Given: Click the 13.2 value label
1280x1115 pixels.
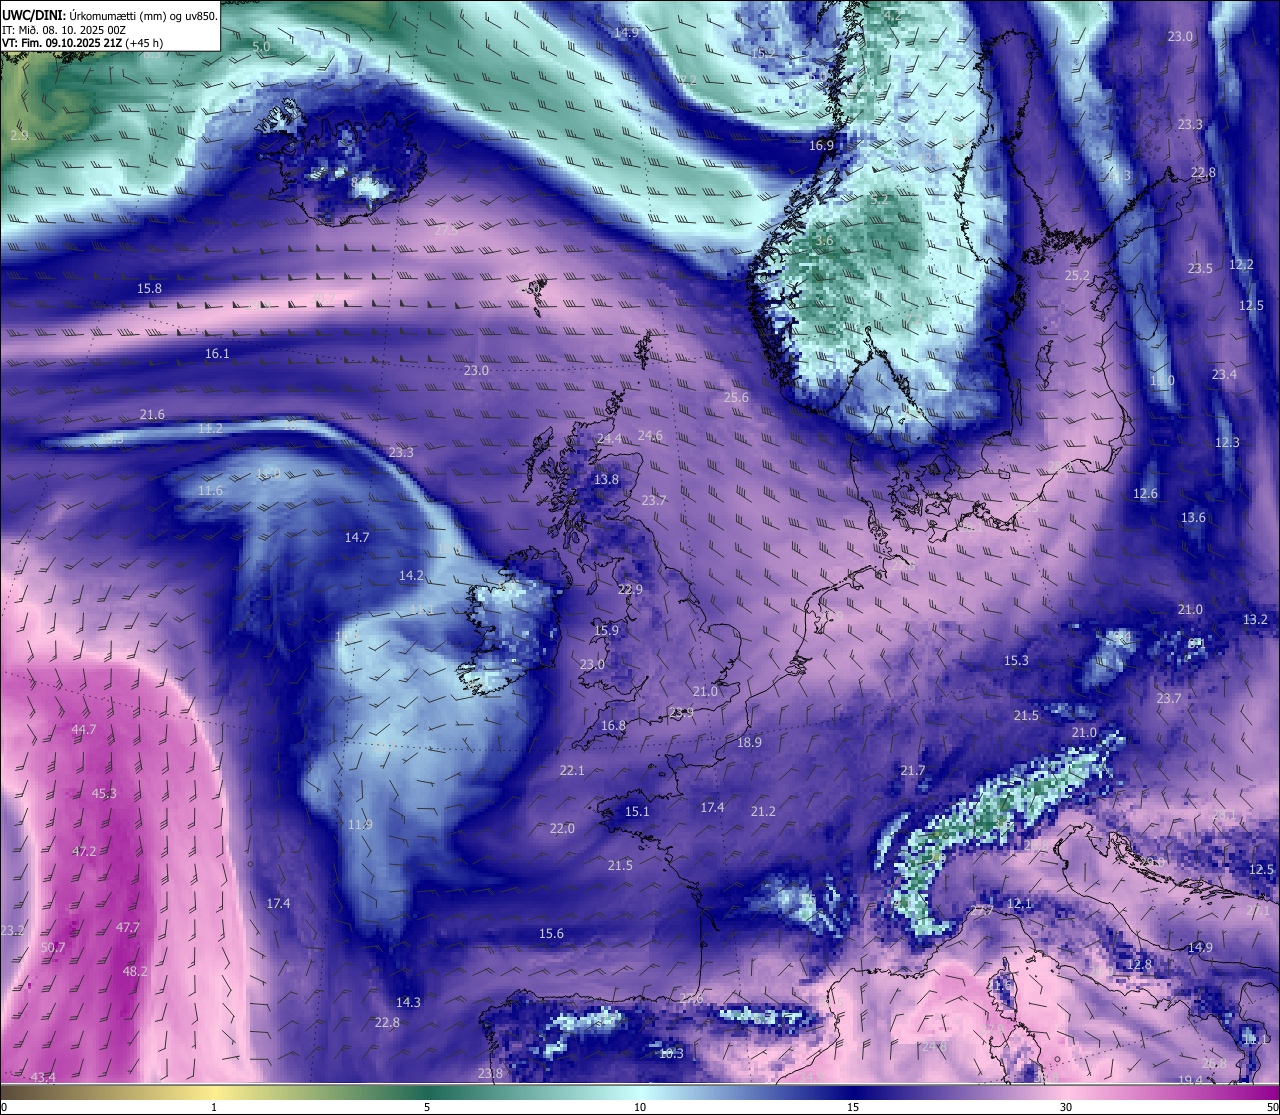Looking at the screenshot, I should coord(1255,619).
